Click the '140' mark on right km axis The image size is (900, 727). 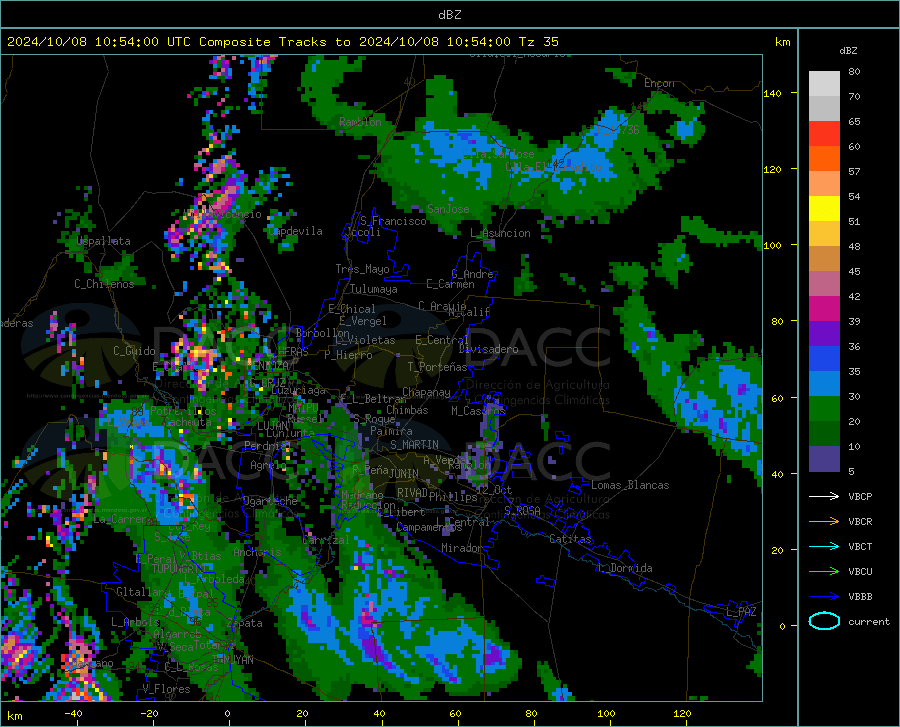773,93
